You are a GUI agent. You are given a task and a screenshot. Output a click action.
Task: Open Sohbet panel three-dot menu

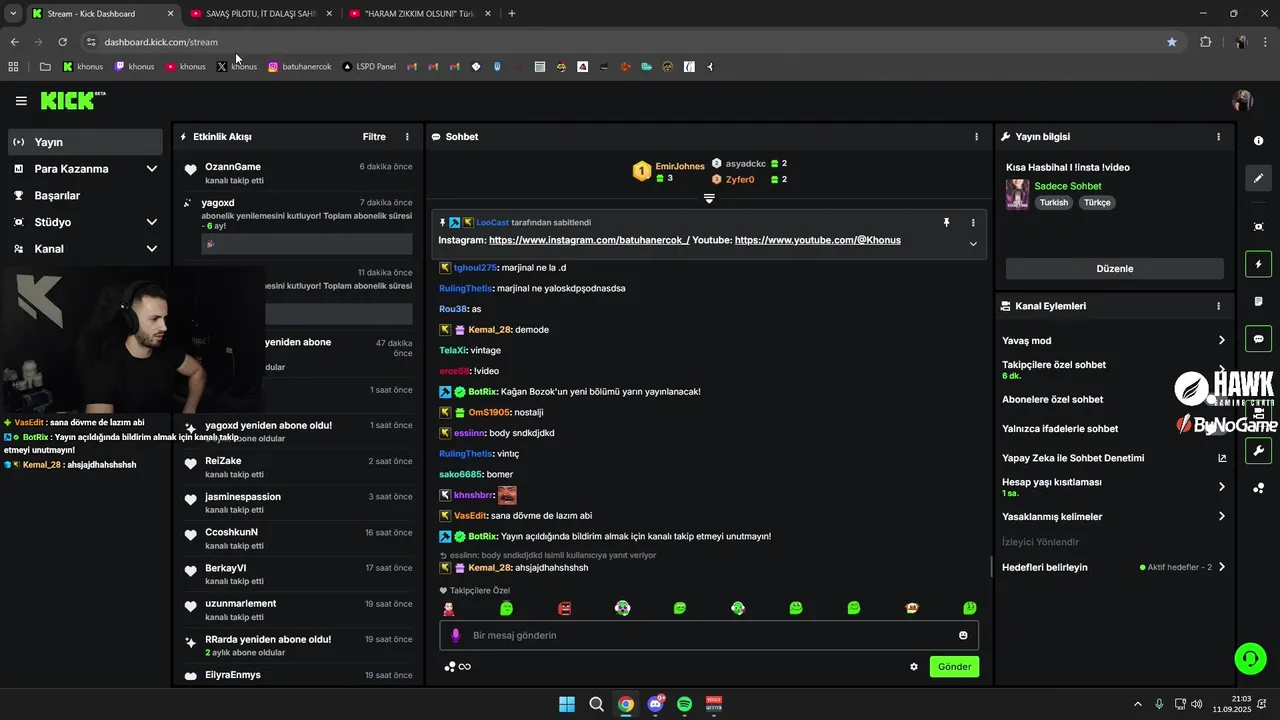[977, 137]
